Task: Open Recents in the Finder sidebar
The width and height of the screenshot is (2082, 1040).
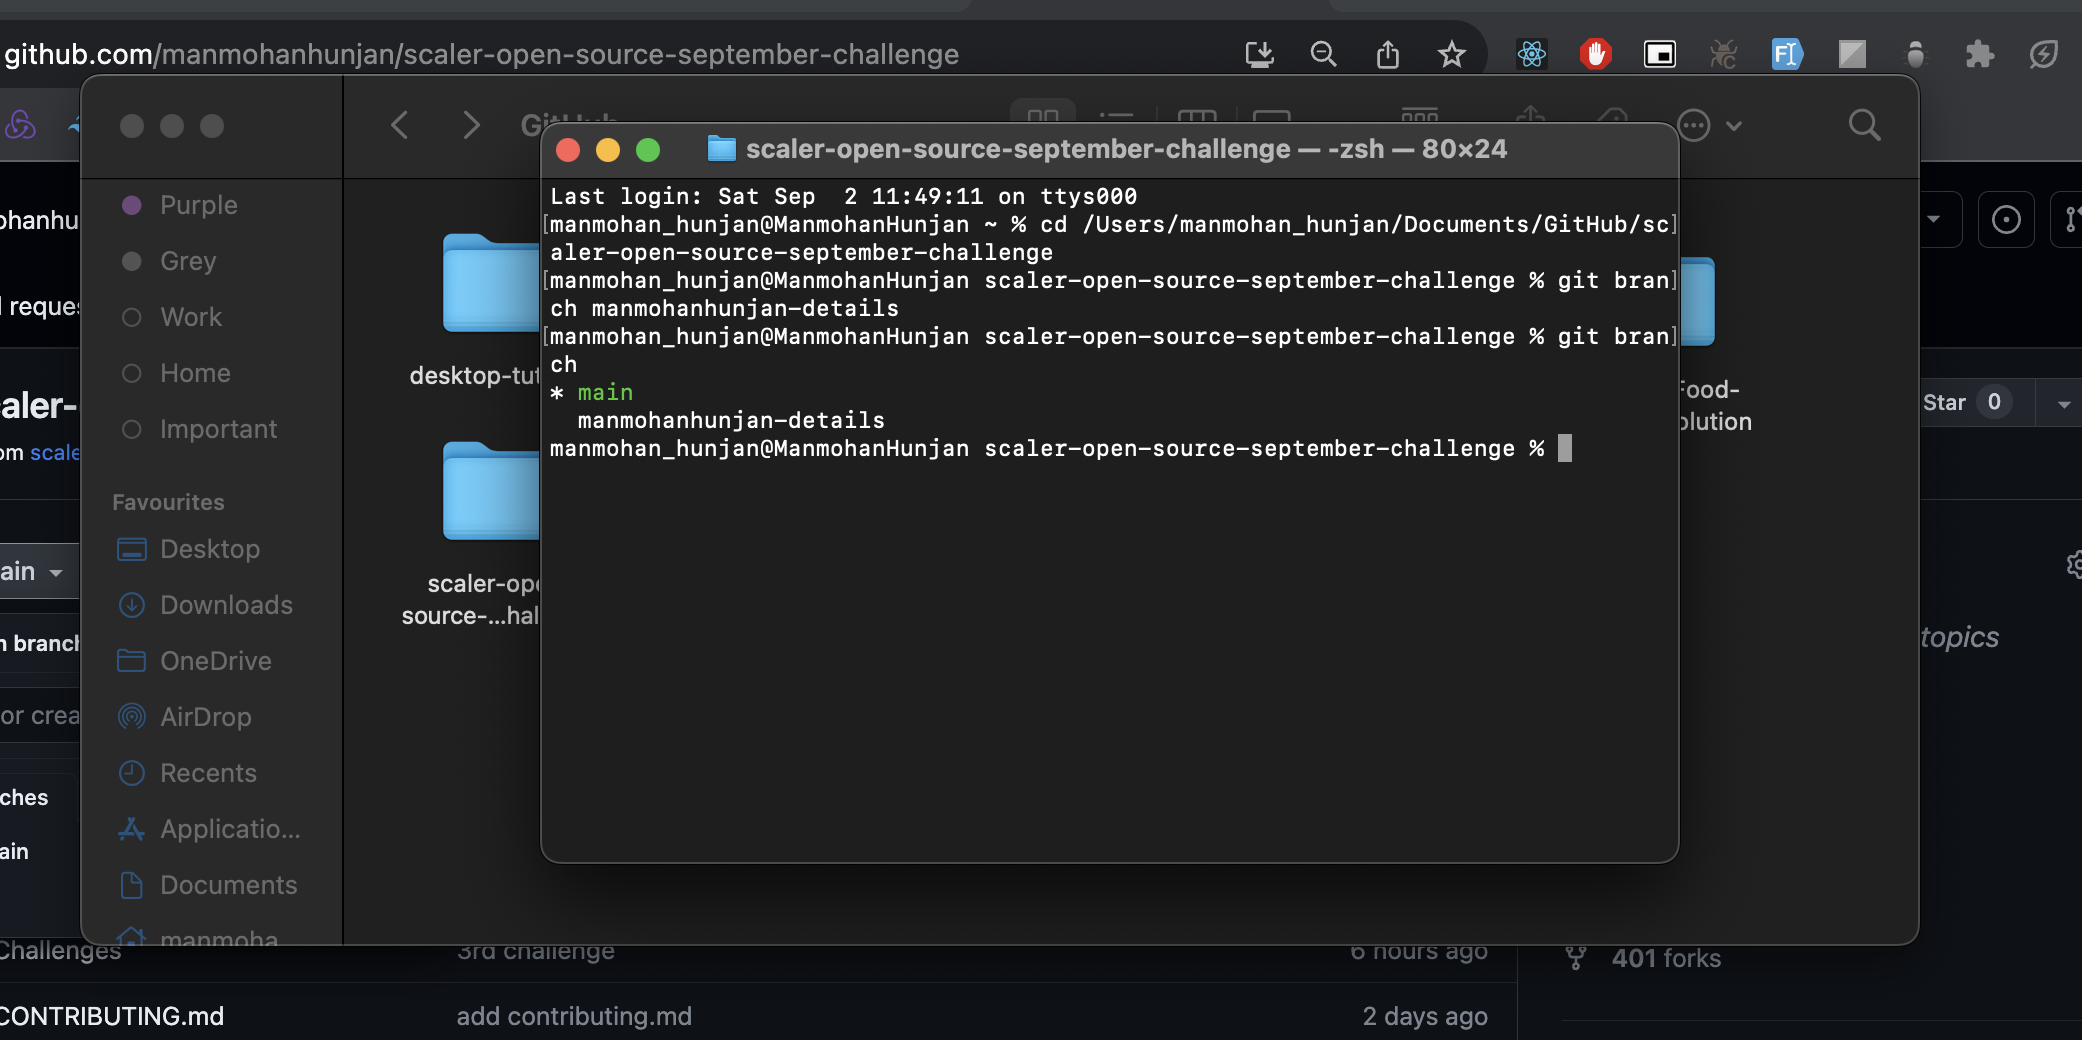Action: click(x=207, y=772)
